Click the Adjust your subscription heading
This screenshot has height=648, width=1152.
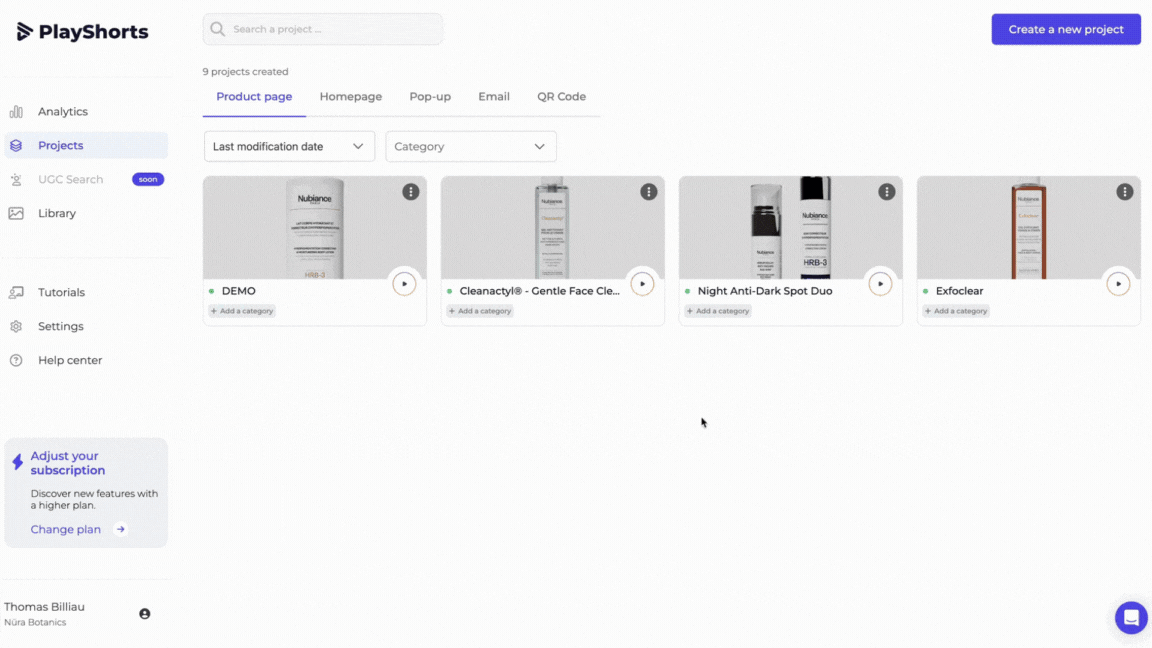(68, 463)
